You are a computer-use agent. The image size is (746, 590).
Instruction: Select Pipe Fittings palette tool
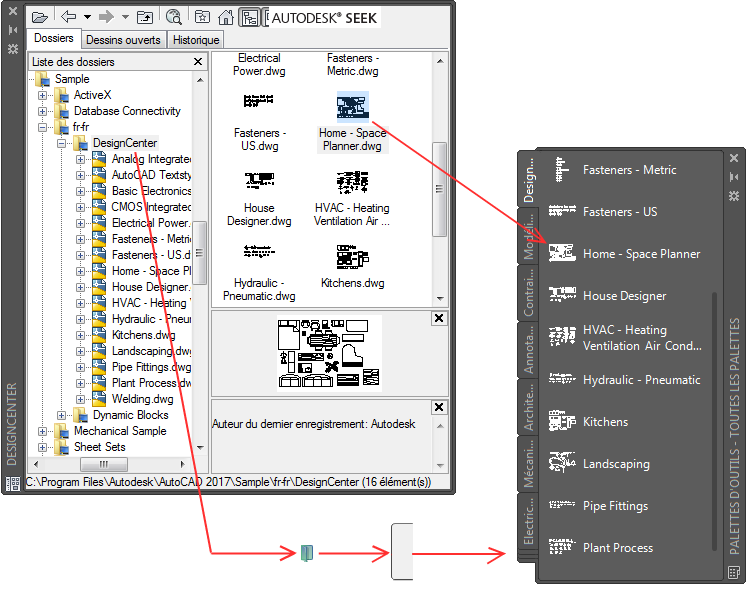point(627,505)
